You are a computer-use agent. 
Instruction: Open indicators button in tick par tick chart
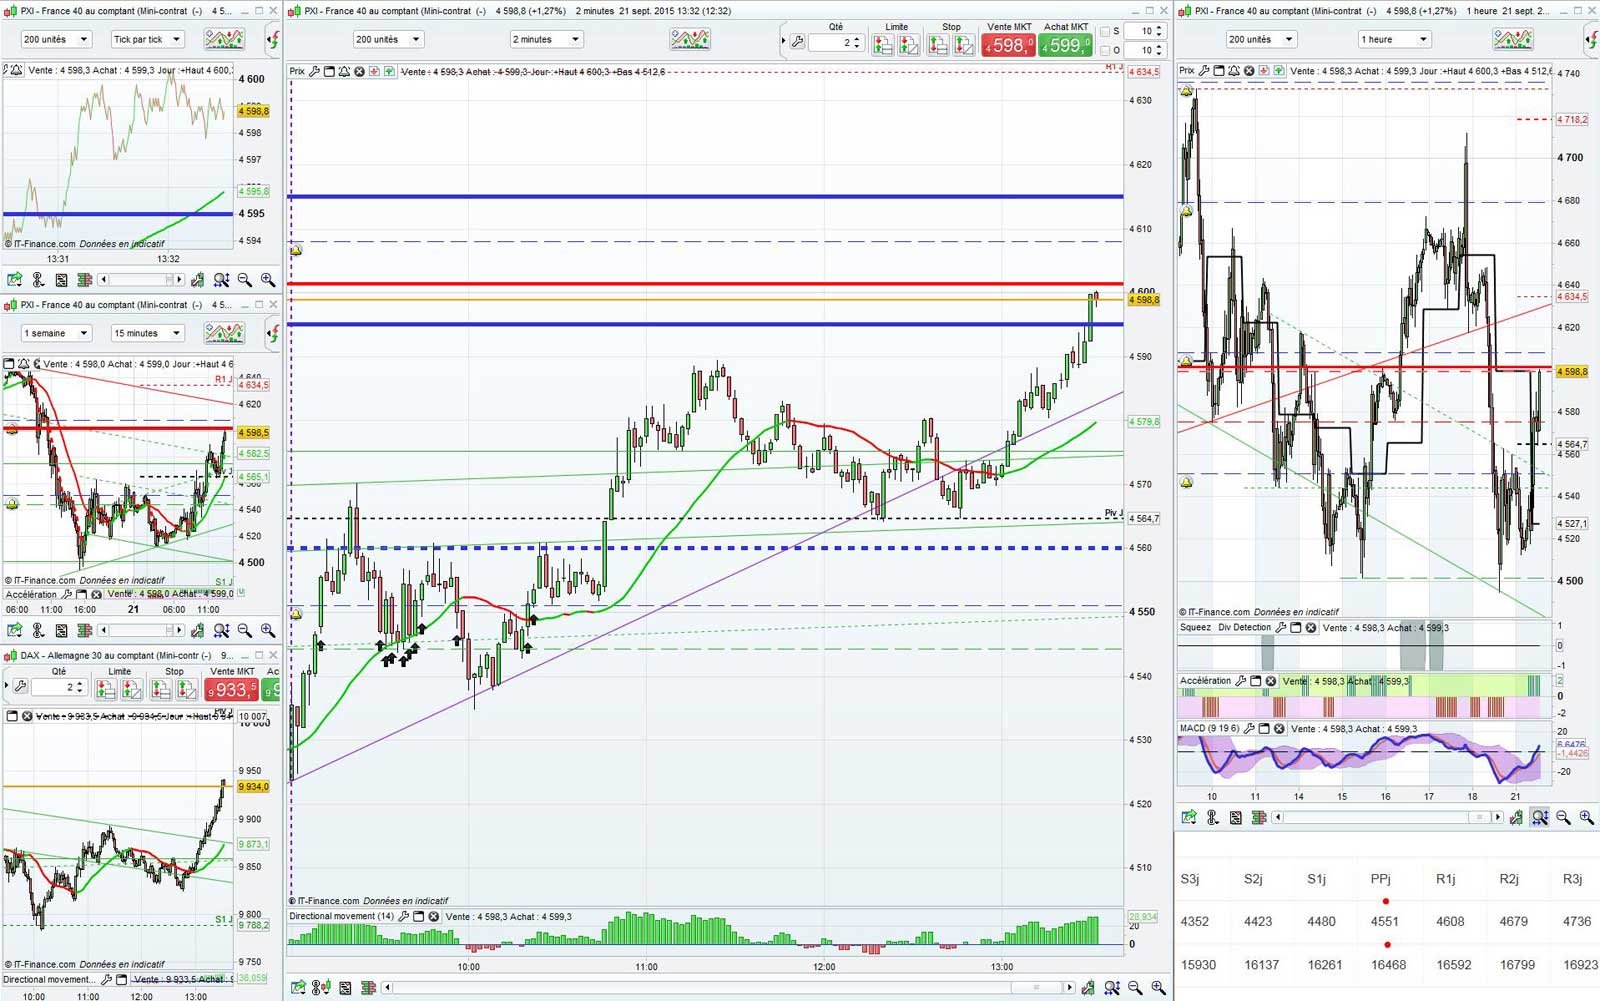224,40
